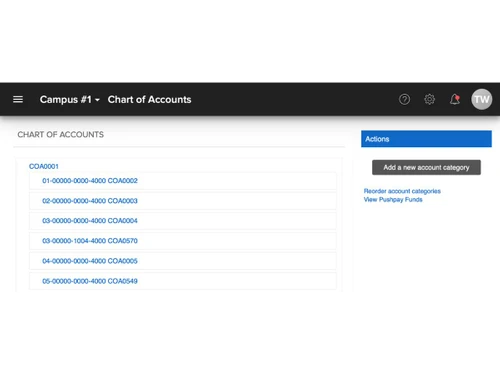Open the settings gear icon
This screenshot has width=500, height=375.
tap(429, 99)
